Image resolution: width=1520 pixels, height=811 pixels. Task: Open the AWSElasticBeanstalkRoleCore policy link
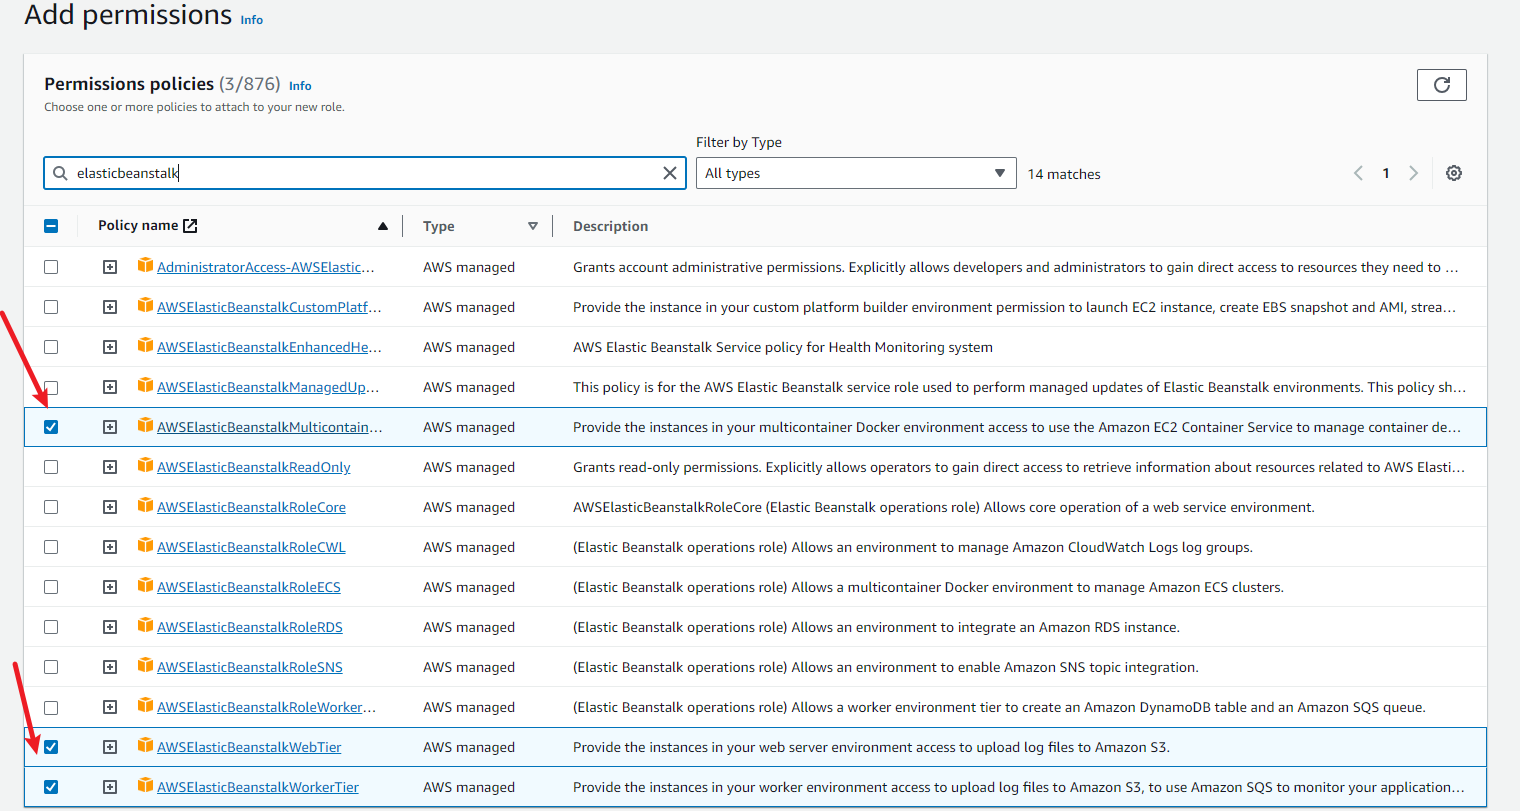[x=251, y=507]
